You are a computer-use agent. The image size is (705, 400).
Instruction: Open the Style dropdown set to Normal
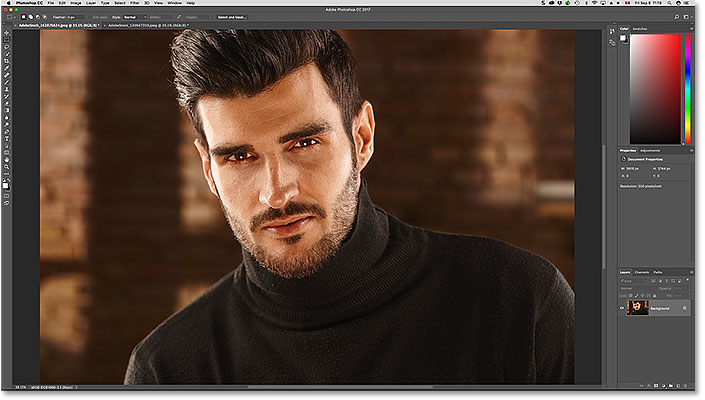[135, 17]
